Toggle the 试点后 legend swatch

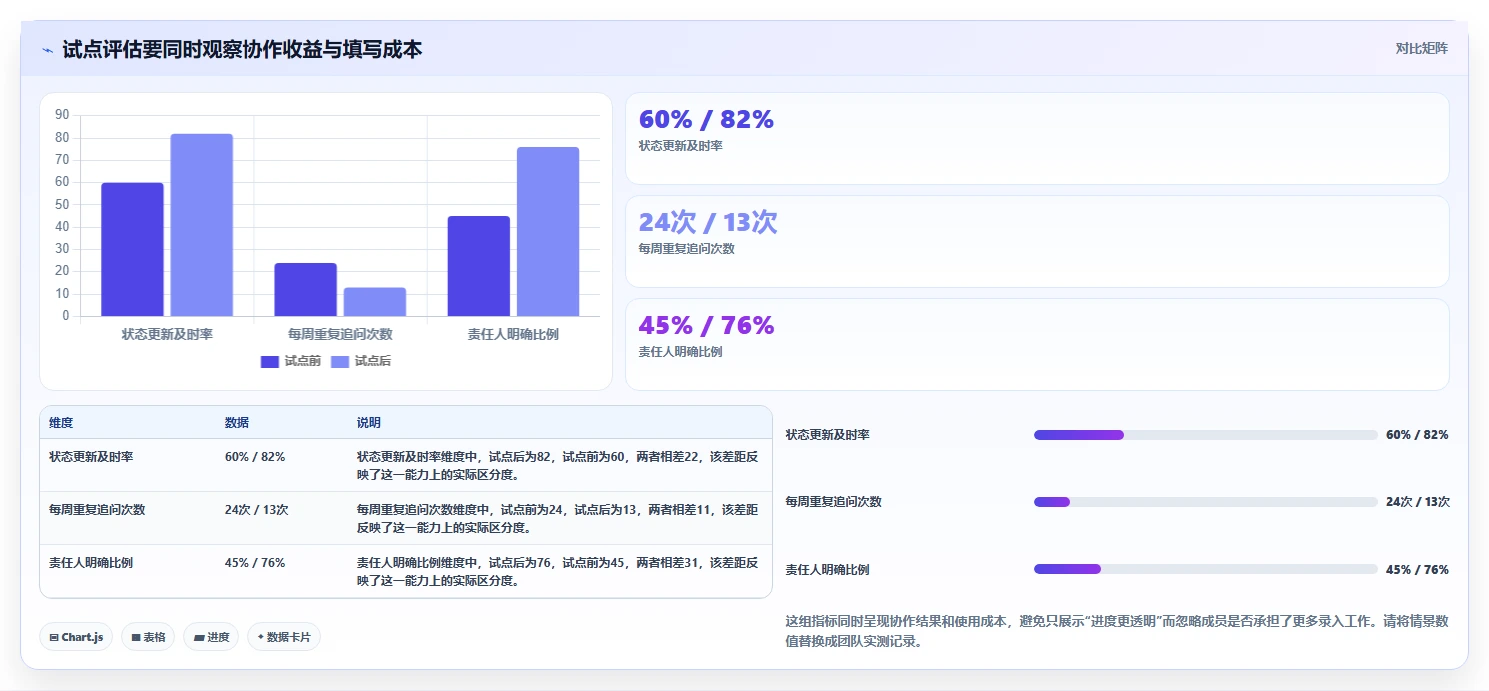pos(340,362)
